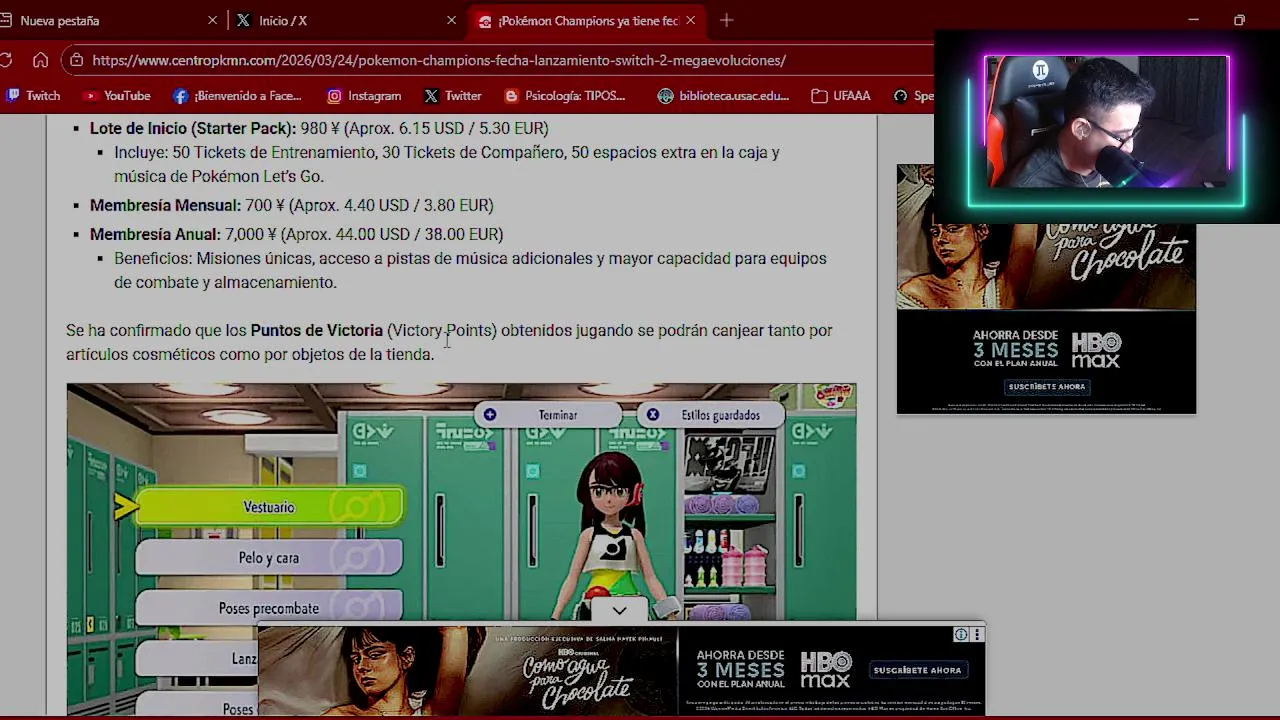
Task: Open the YouTube bookmark
Action: [x=116, y=96]
